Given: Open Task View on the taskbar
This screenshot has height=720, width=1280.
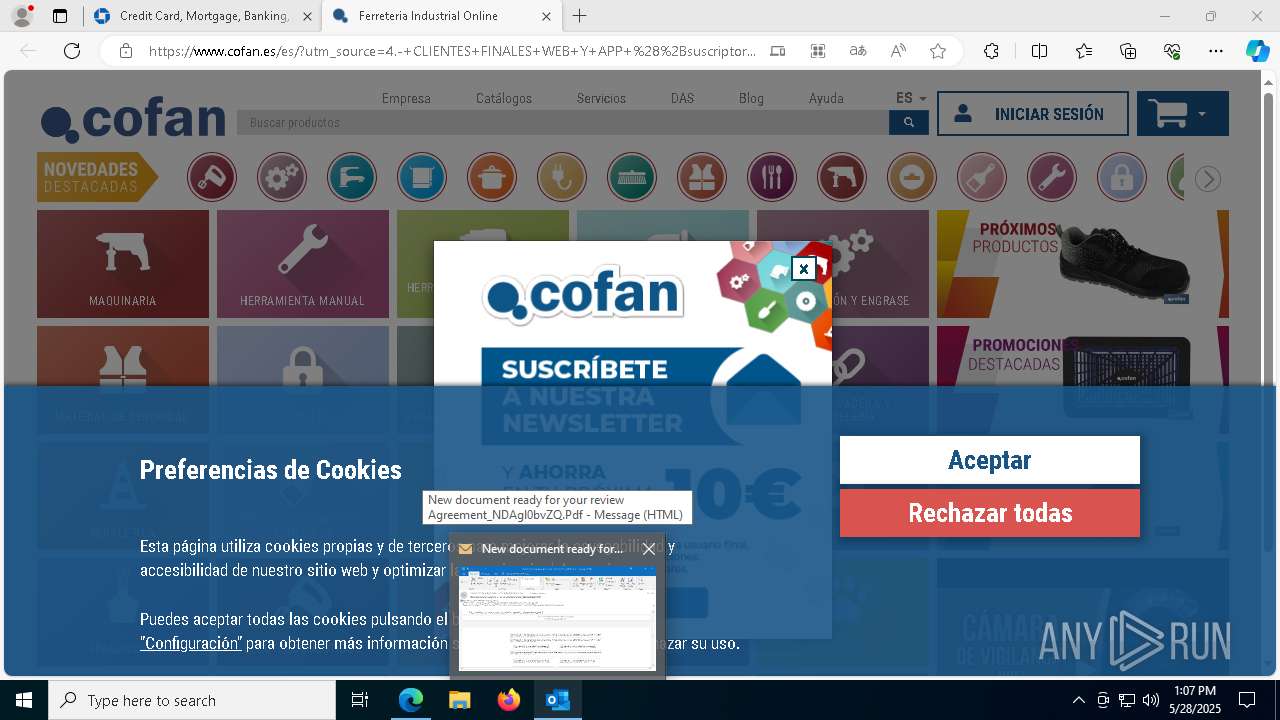Looking at the screenshot, I should pyautogui.click(x=360, y=700).
